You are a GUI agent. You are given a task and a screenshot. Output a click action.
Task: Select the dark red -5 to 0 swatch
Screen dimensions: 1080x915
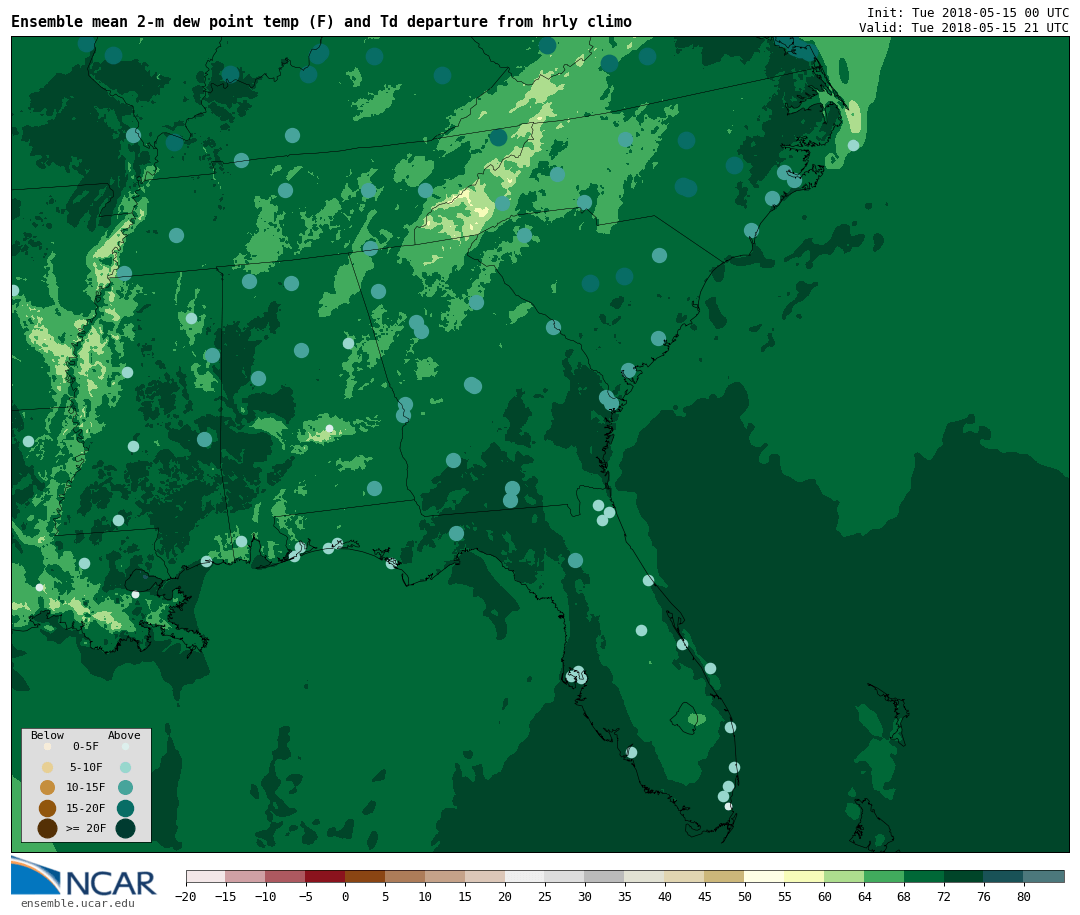click(325, 877)
